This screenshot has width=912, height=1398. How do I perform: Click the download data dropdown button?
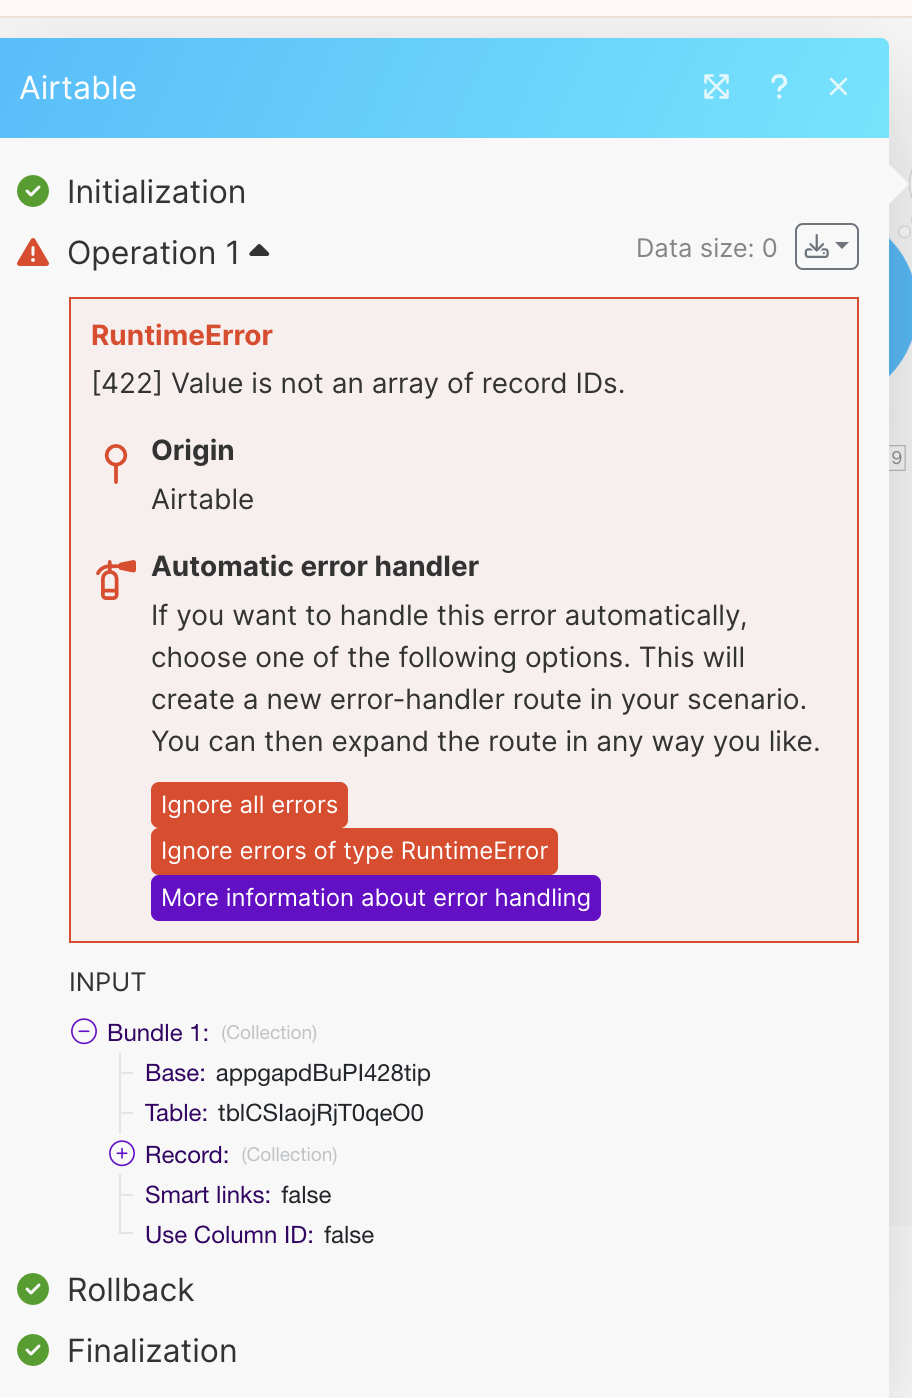[826, 247]
